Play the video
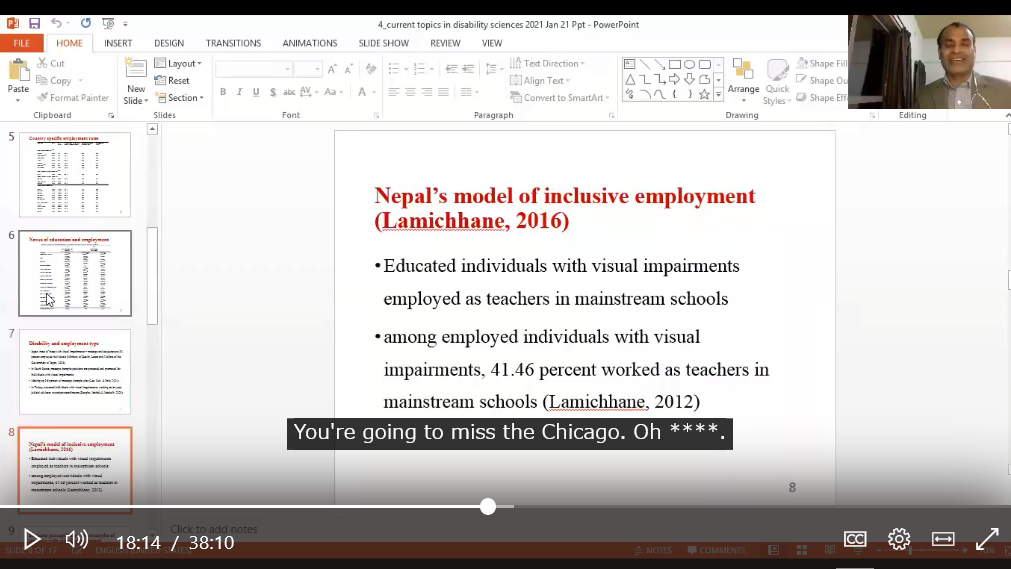 pos(31,539)
